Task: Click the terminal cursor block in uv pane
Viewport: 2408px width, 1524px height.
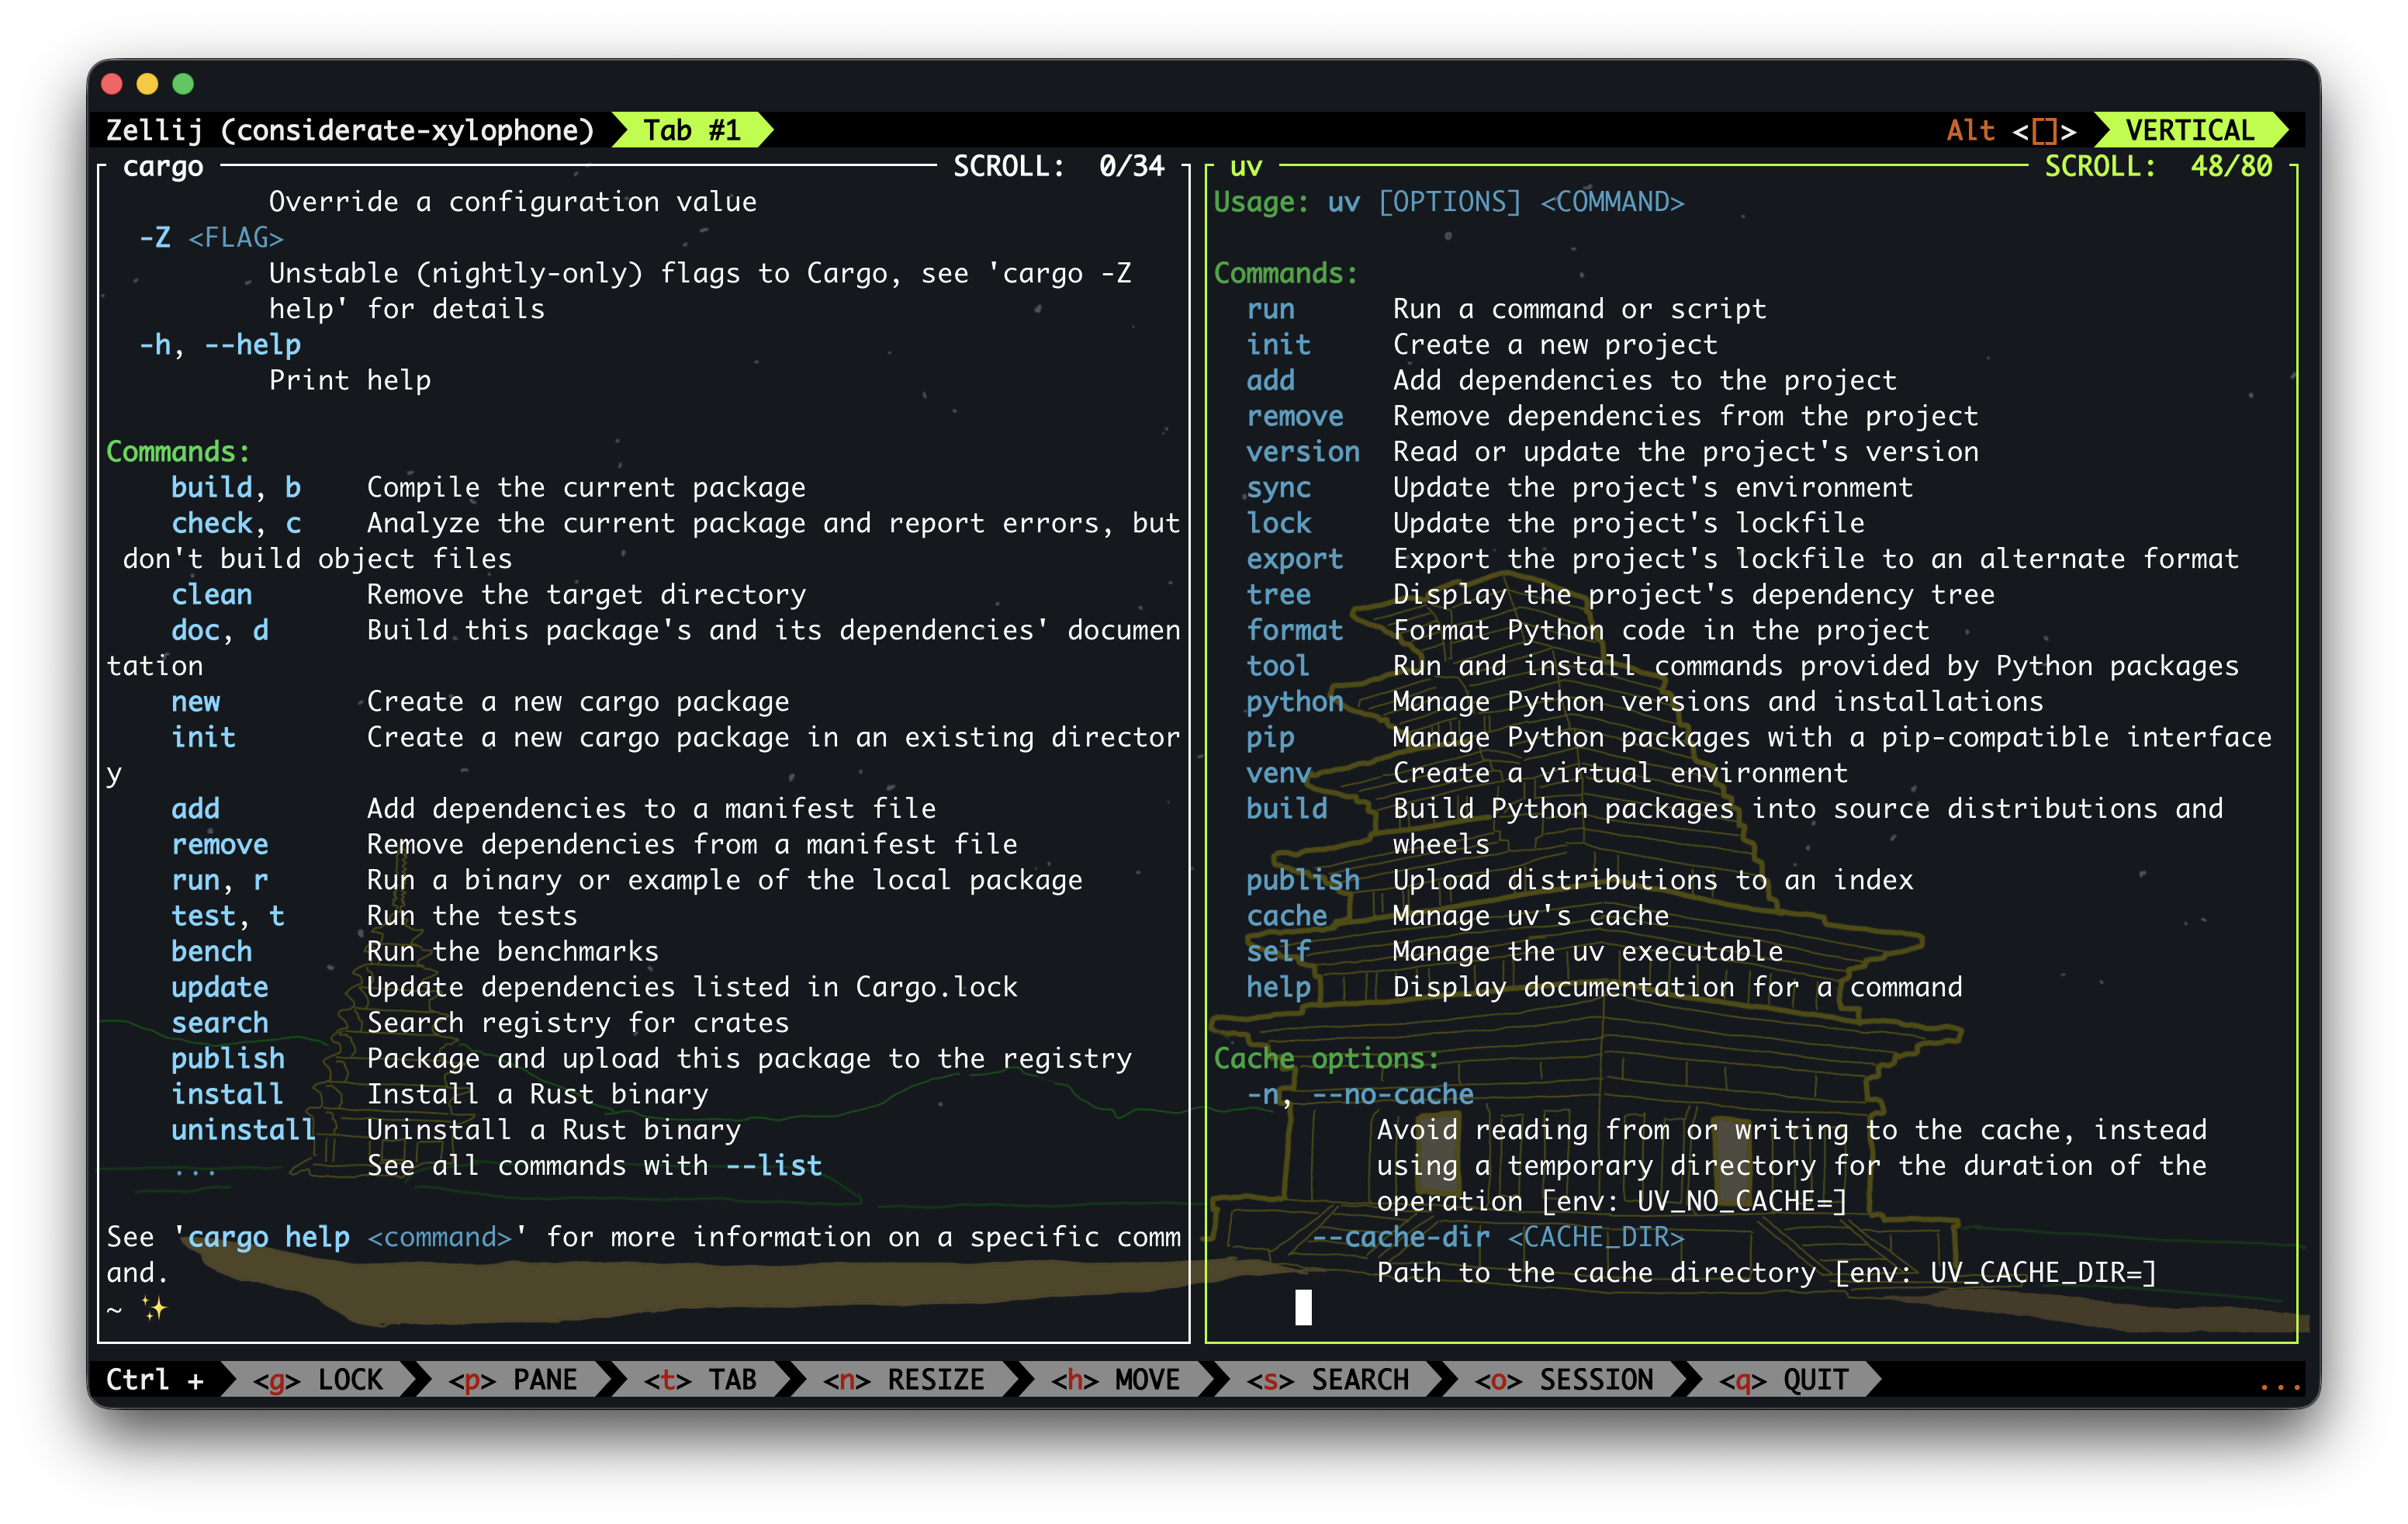Action: (1303, 1307)
